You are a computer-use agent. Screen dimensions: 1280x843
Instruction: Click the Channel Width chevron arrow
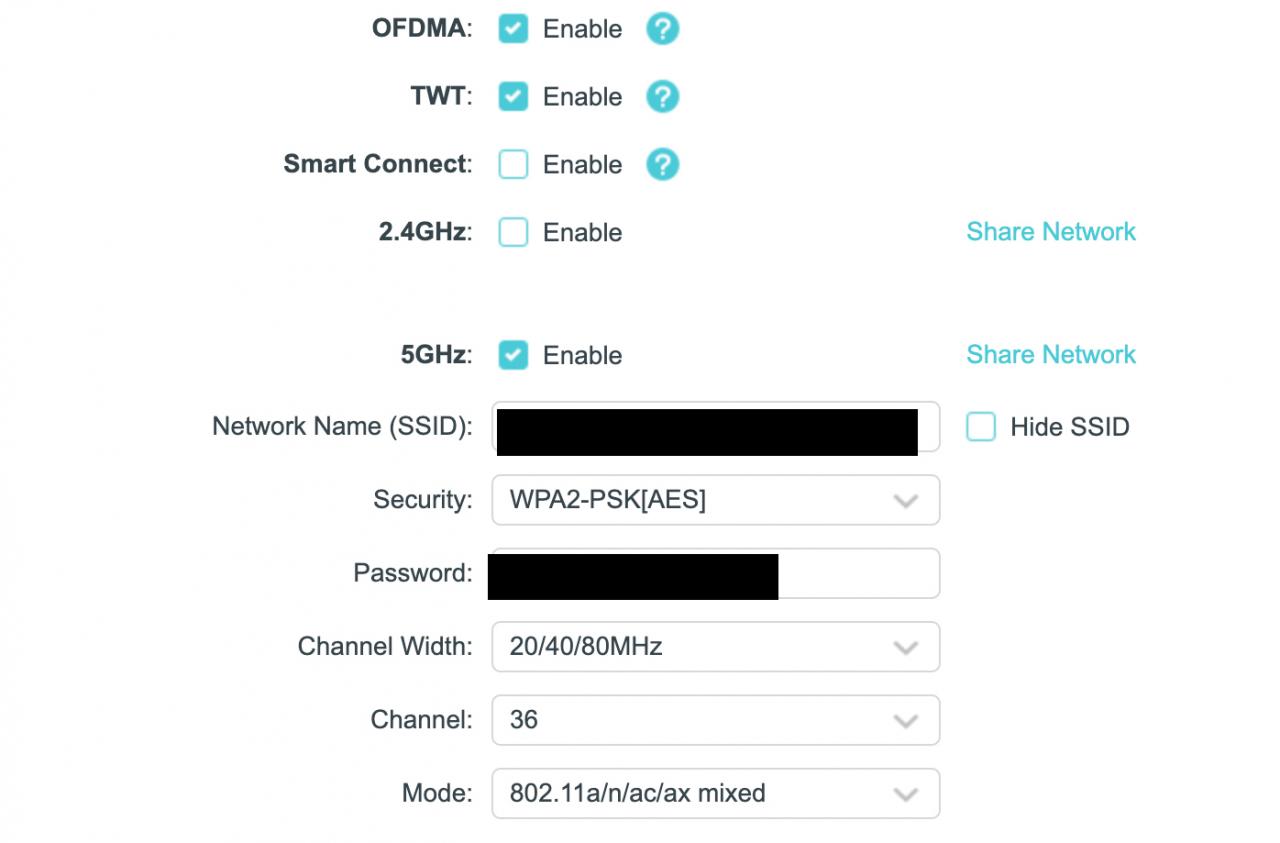(906, 648)
